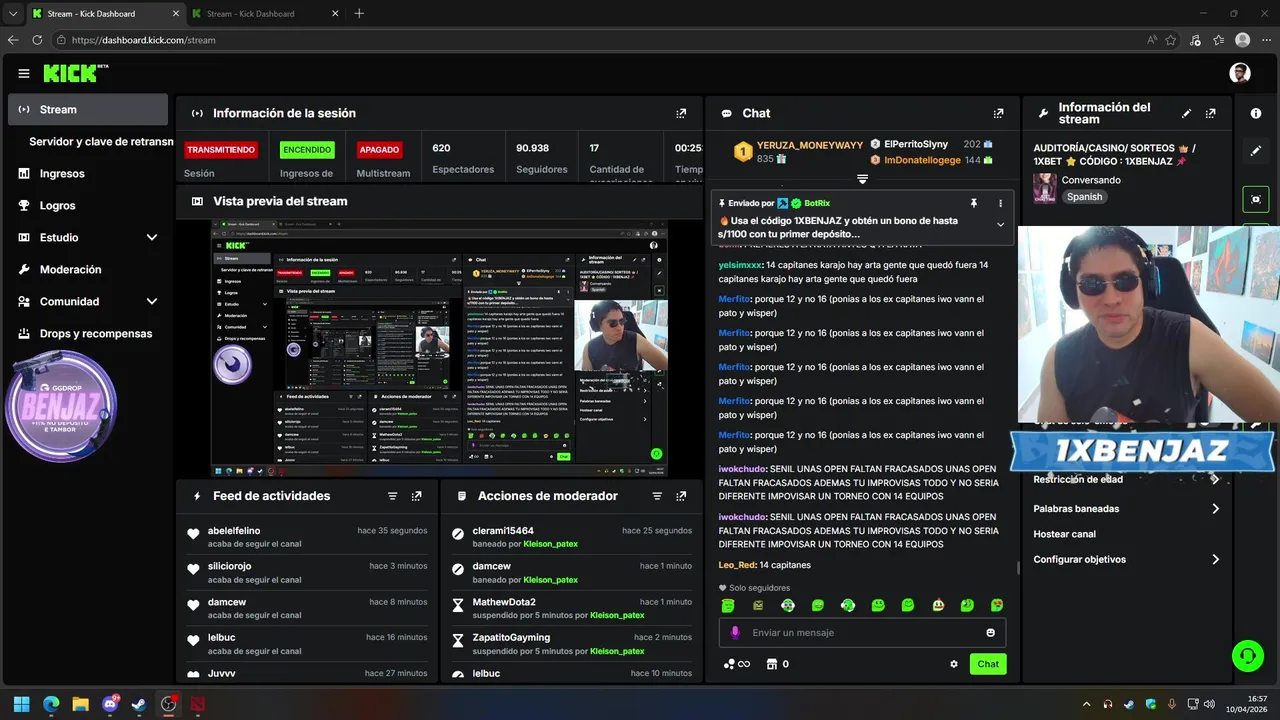Click the browser refresh button
The image size is (1280, 720).
(37, 40)
